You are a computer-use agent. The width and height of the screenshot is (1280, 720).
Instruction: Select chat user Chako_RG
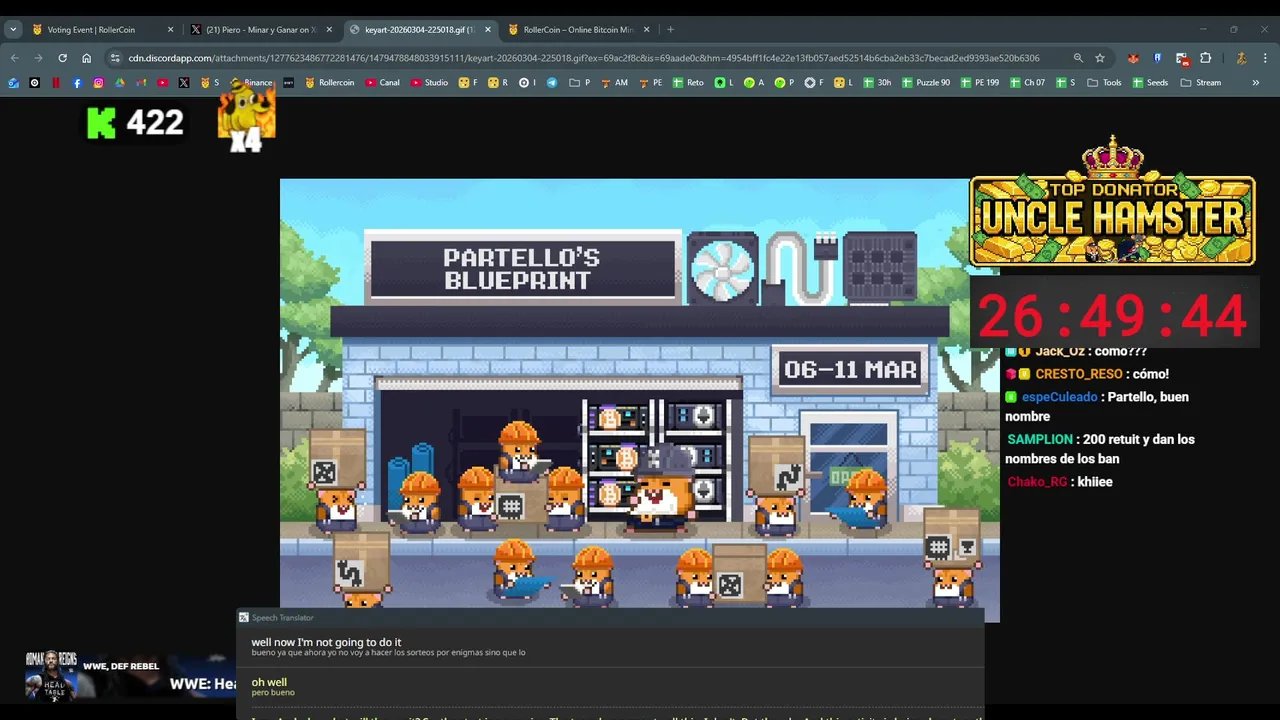[x=1037, y=482]
